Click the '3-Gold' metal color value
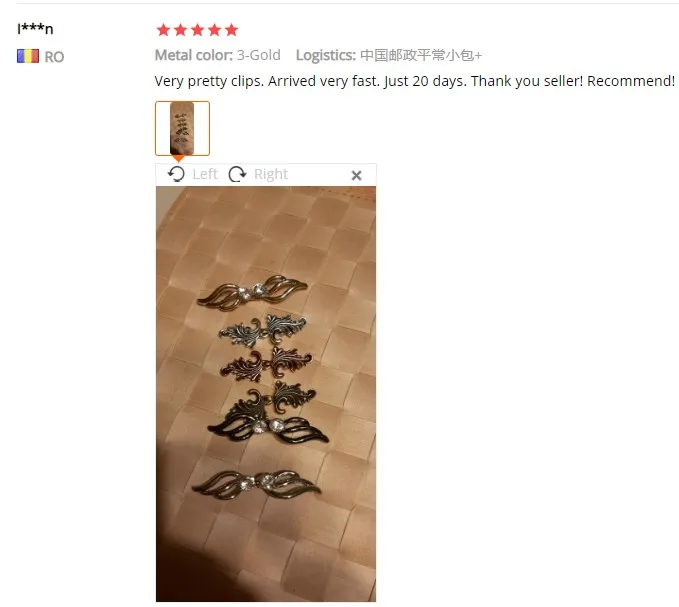The image size is (679, 607). pyautogui.click(x=259, y=55)
